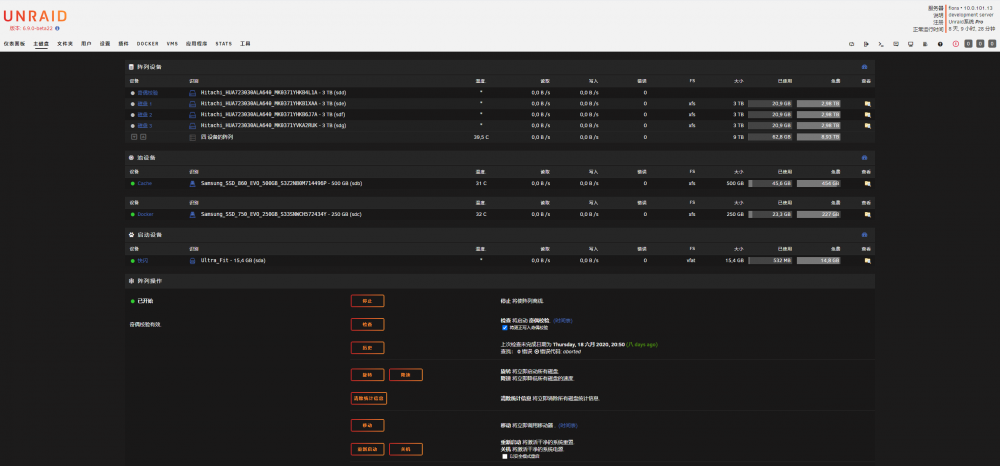Open the system info monitor icon
Screen dimensions: 1000x466
point(910,44)
